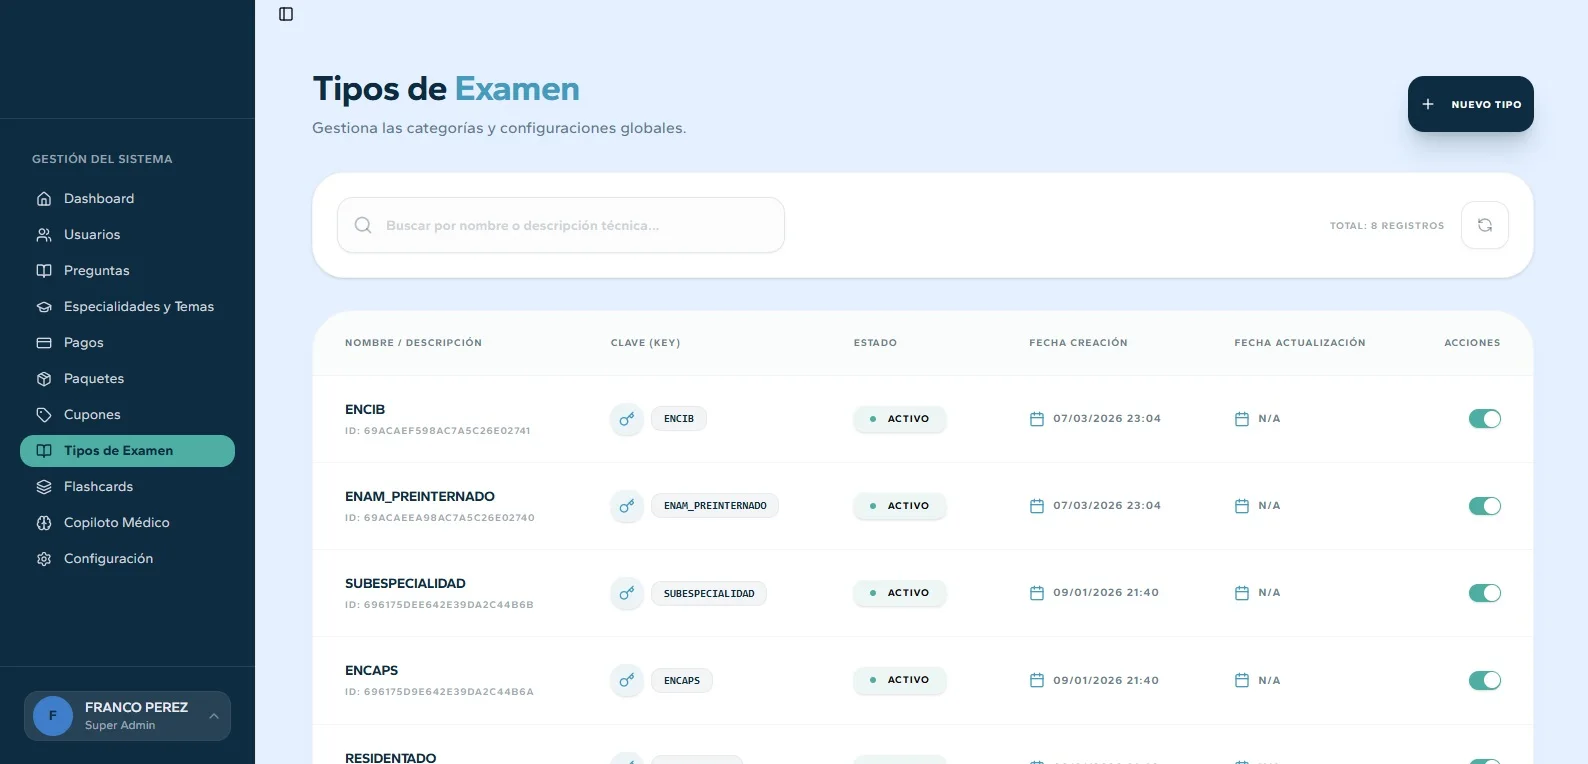Viewport: 1588px width, 764px height.
Task: Open the Paquetes section
Action: (127, 378)
